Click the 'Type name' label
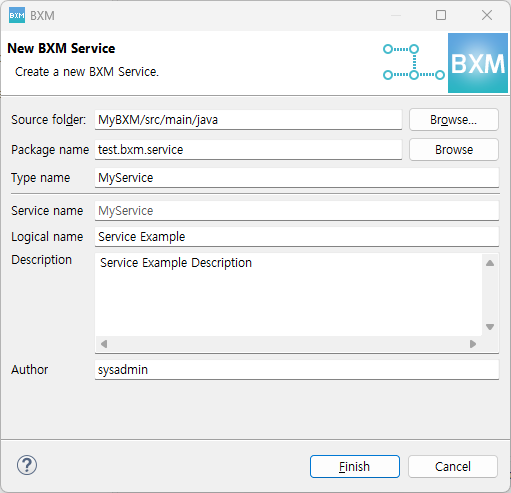This screenshot has width=511, height=493. coord(41,178)
